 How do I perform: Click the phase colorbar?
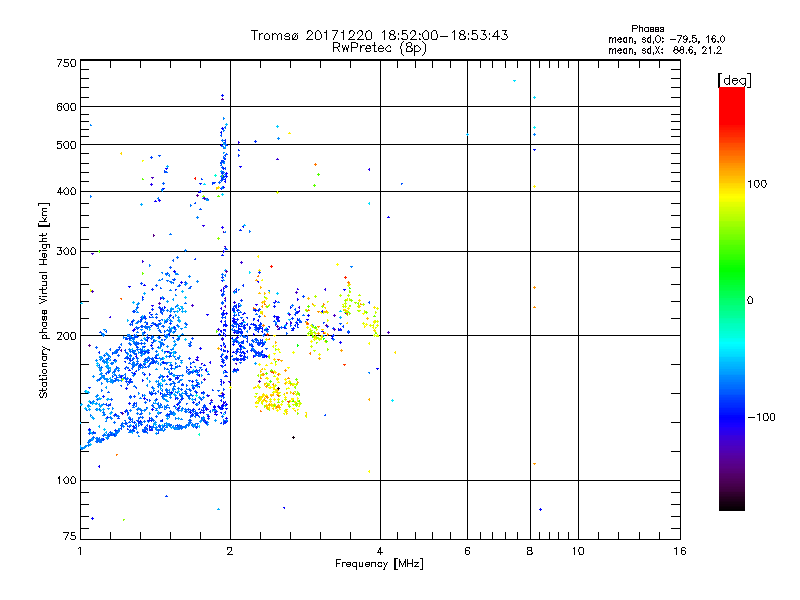pos(732,298)
